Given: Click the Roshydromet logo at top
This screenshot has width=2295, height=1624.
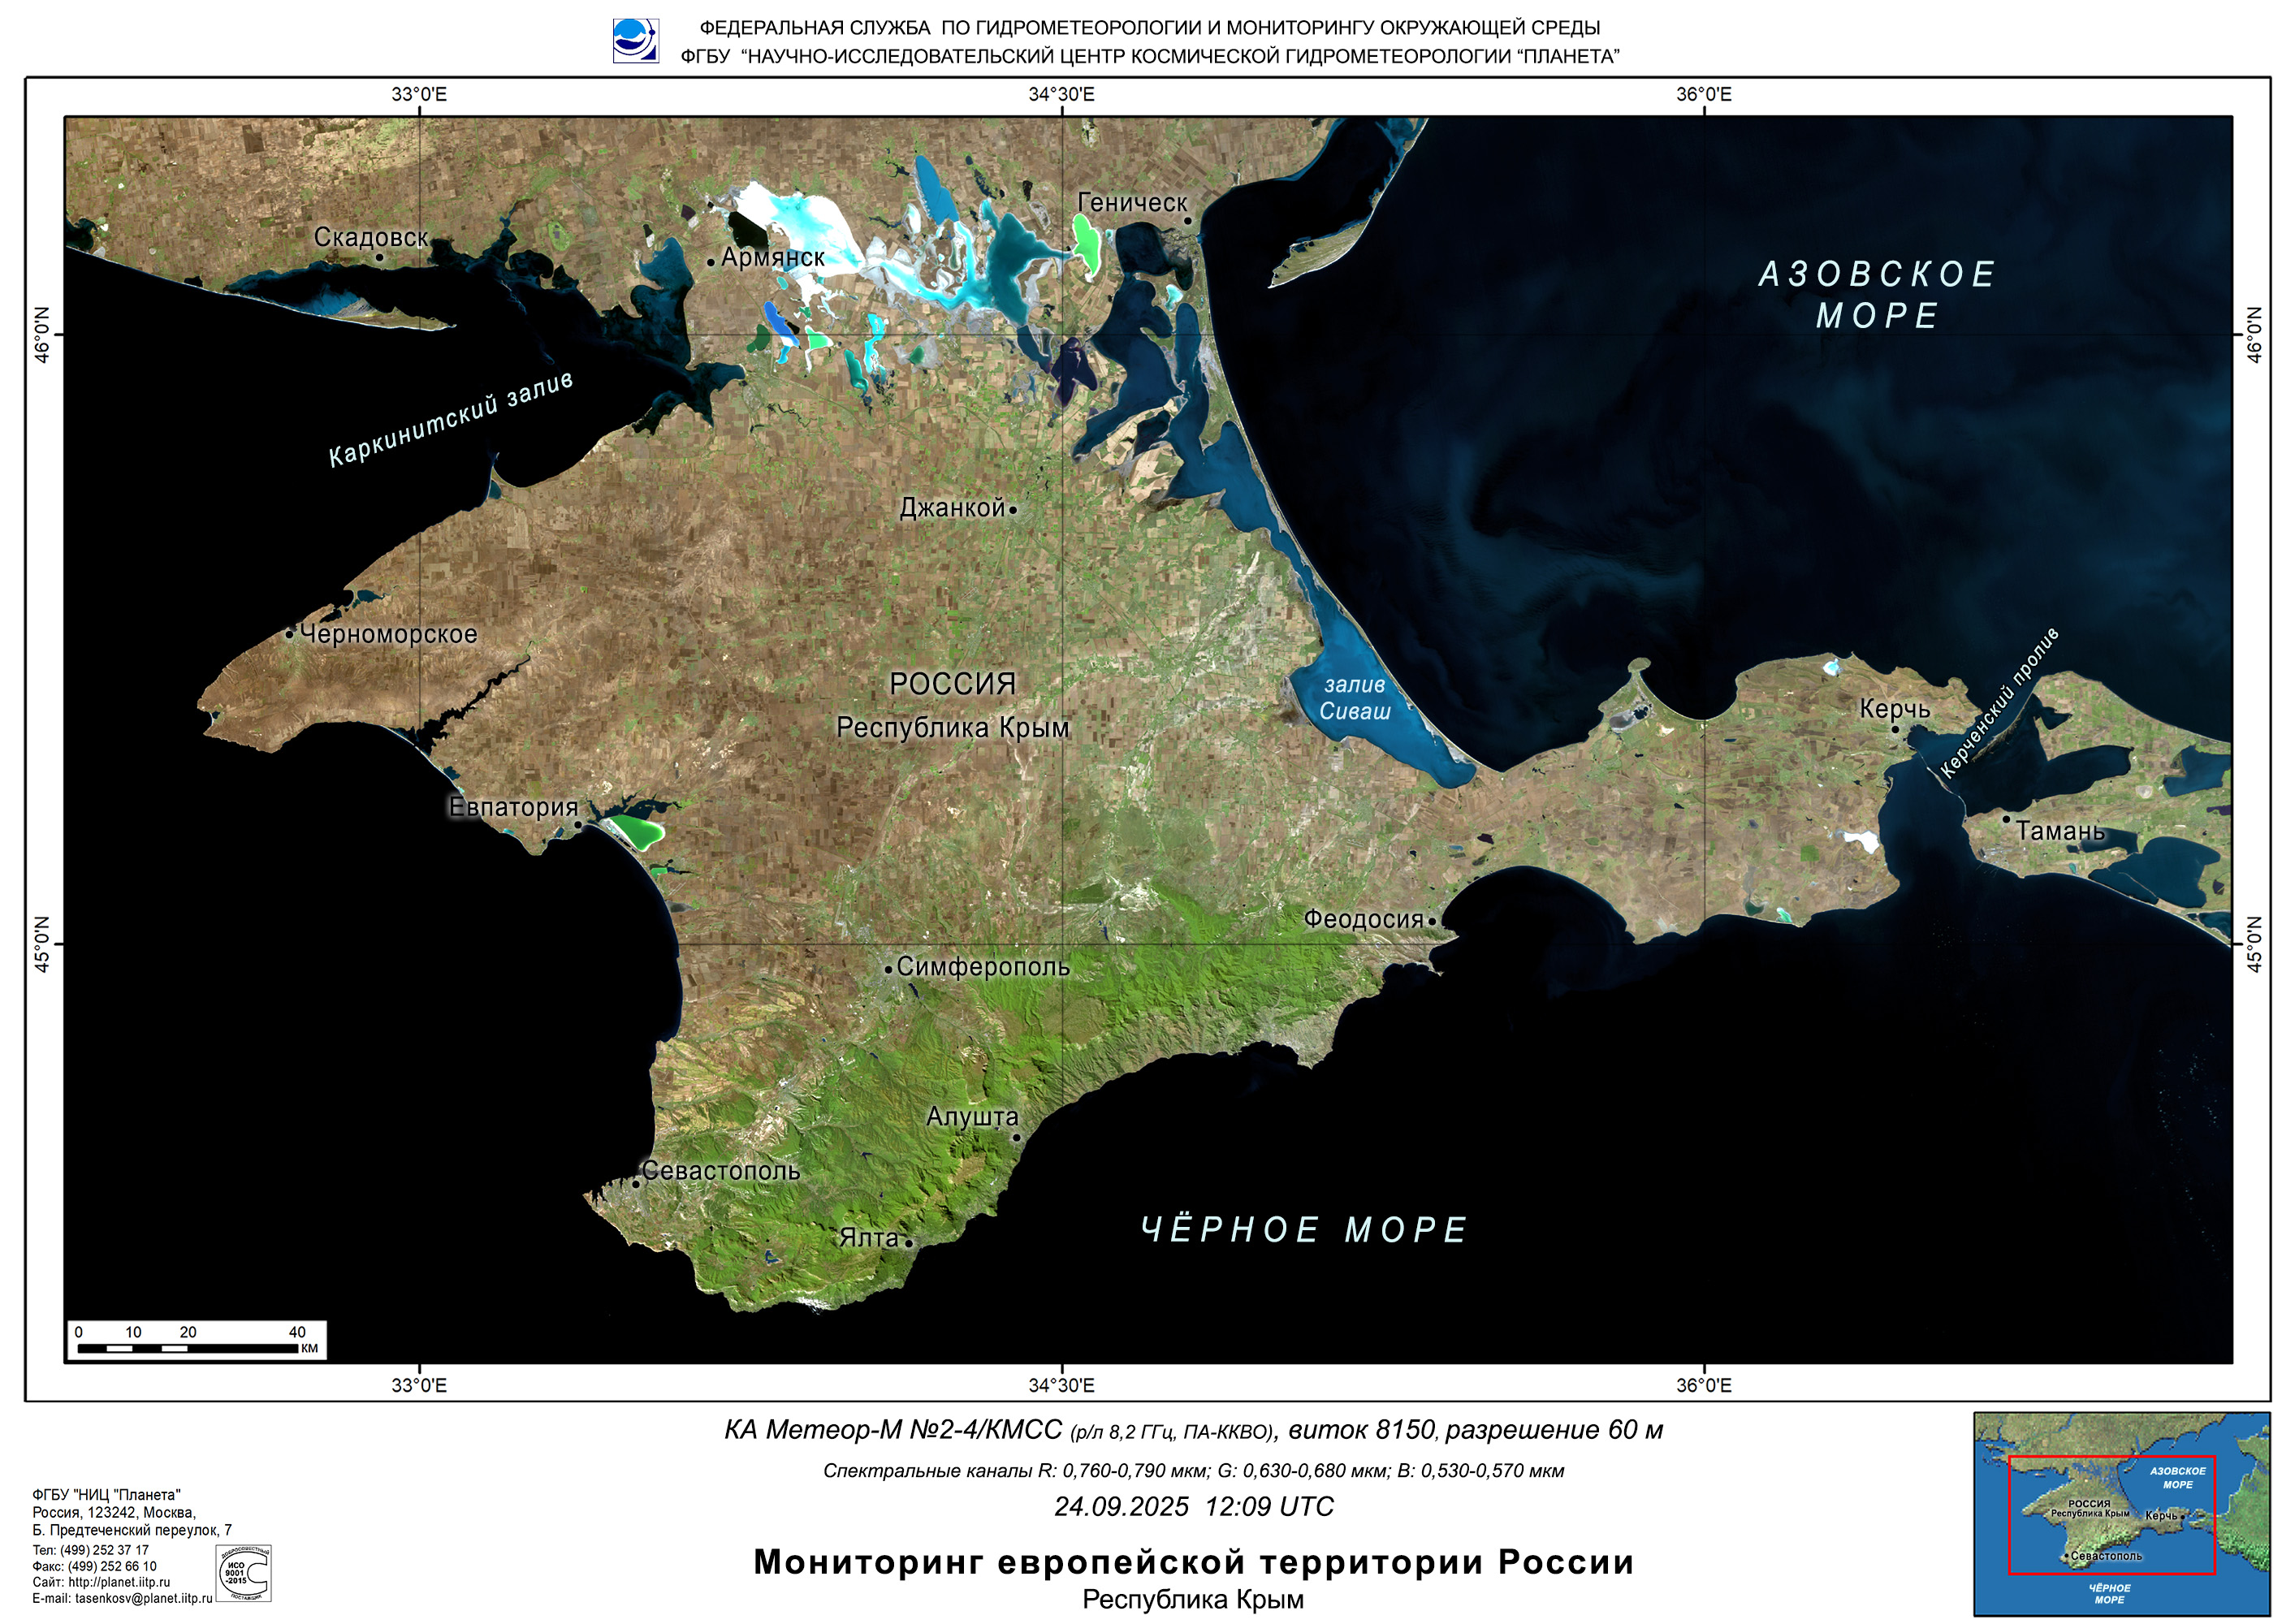Looking at the screenshot, I should point(635,41).
